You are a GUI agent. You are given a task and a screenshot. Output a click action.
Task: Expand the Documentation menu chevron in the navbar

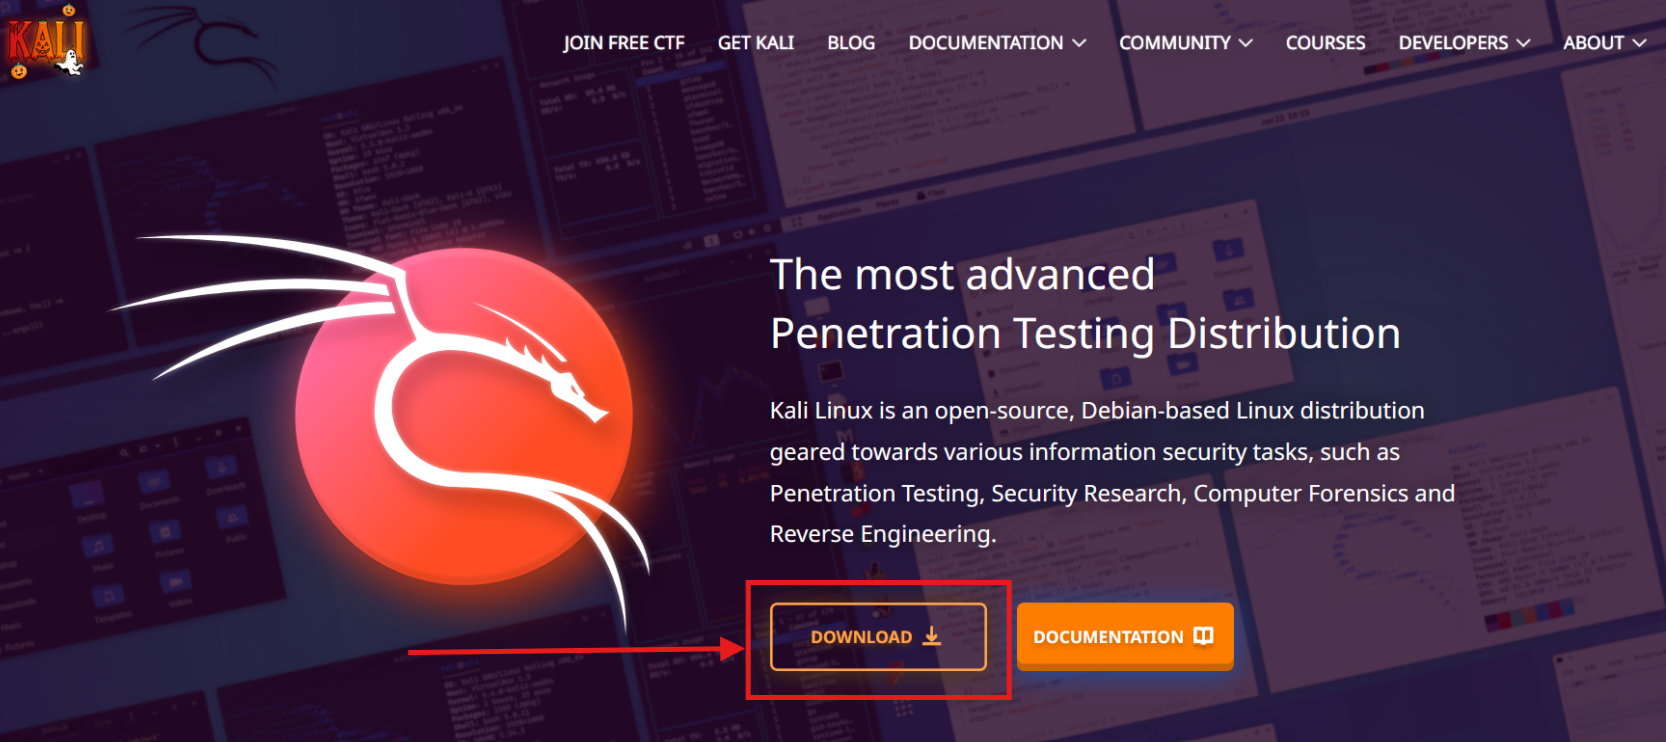point(1079,43)
